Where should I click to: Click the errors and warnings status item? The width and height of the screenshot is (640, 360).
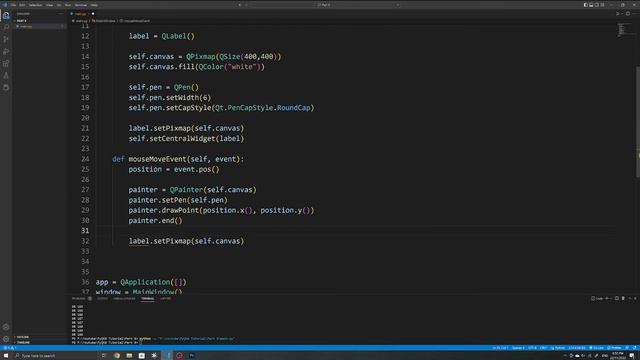pos(9,348)
